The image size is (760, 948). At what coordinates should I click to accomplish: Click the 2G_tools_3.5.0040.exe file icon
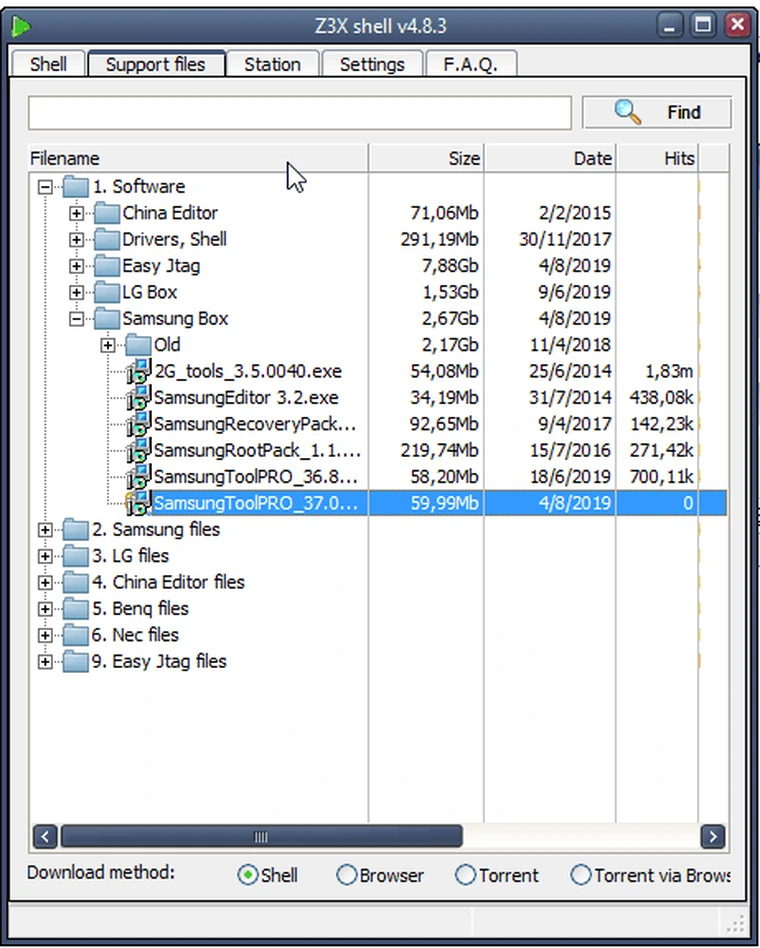pos(138,371)
